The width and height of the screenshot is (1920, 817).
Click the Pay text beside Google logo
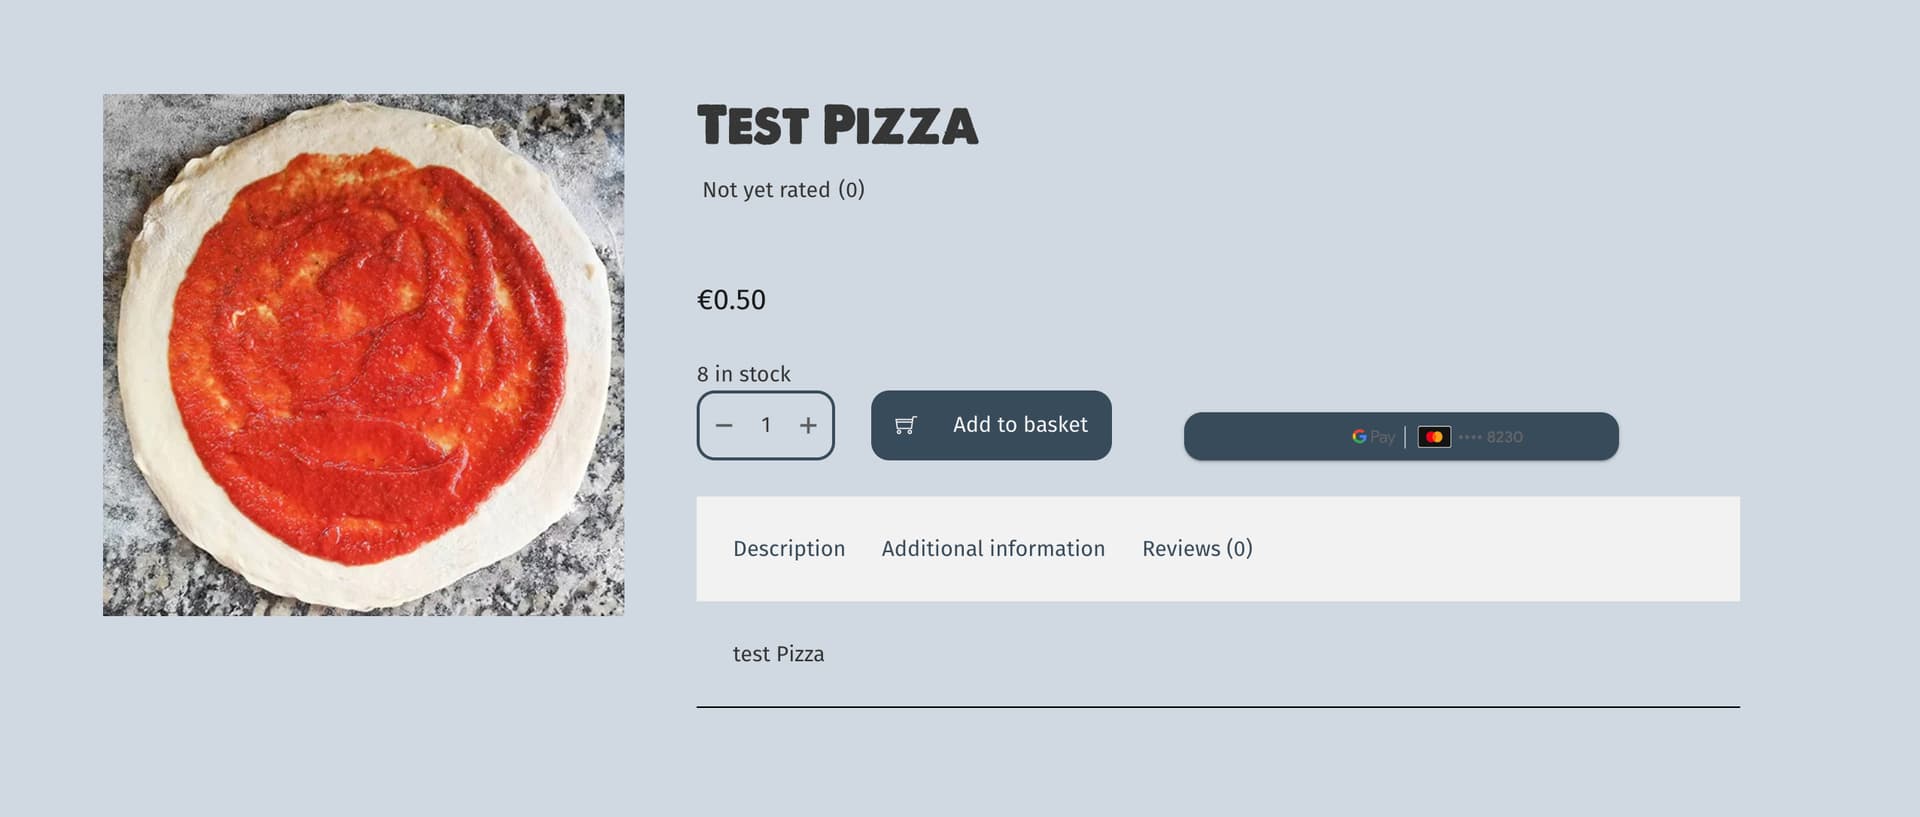(x=1382, y=437)
